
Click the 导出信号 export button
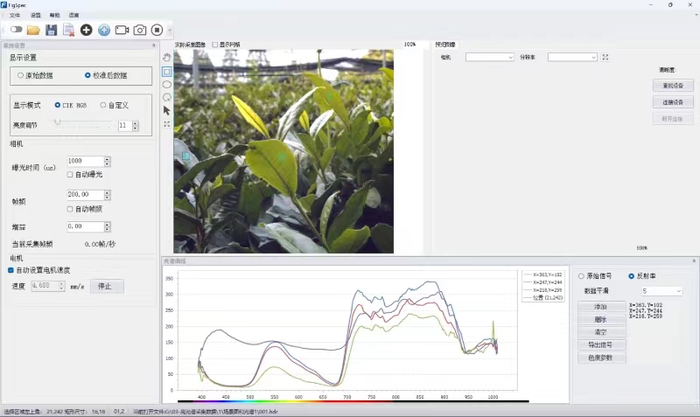click(x=600, y=344)
